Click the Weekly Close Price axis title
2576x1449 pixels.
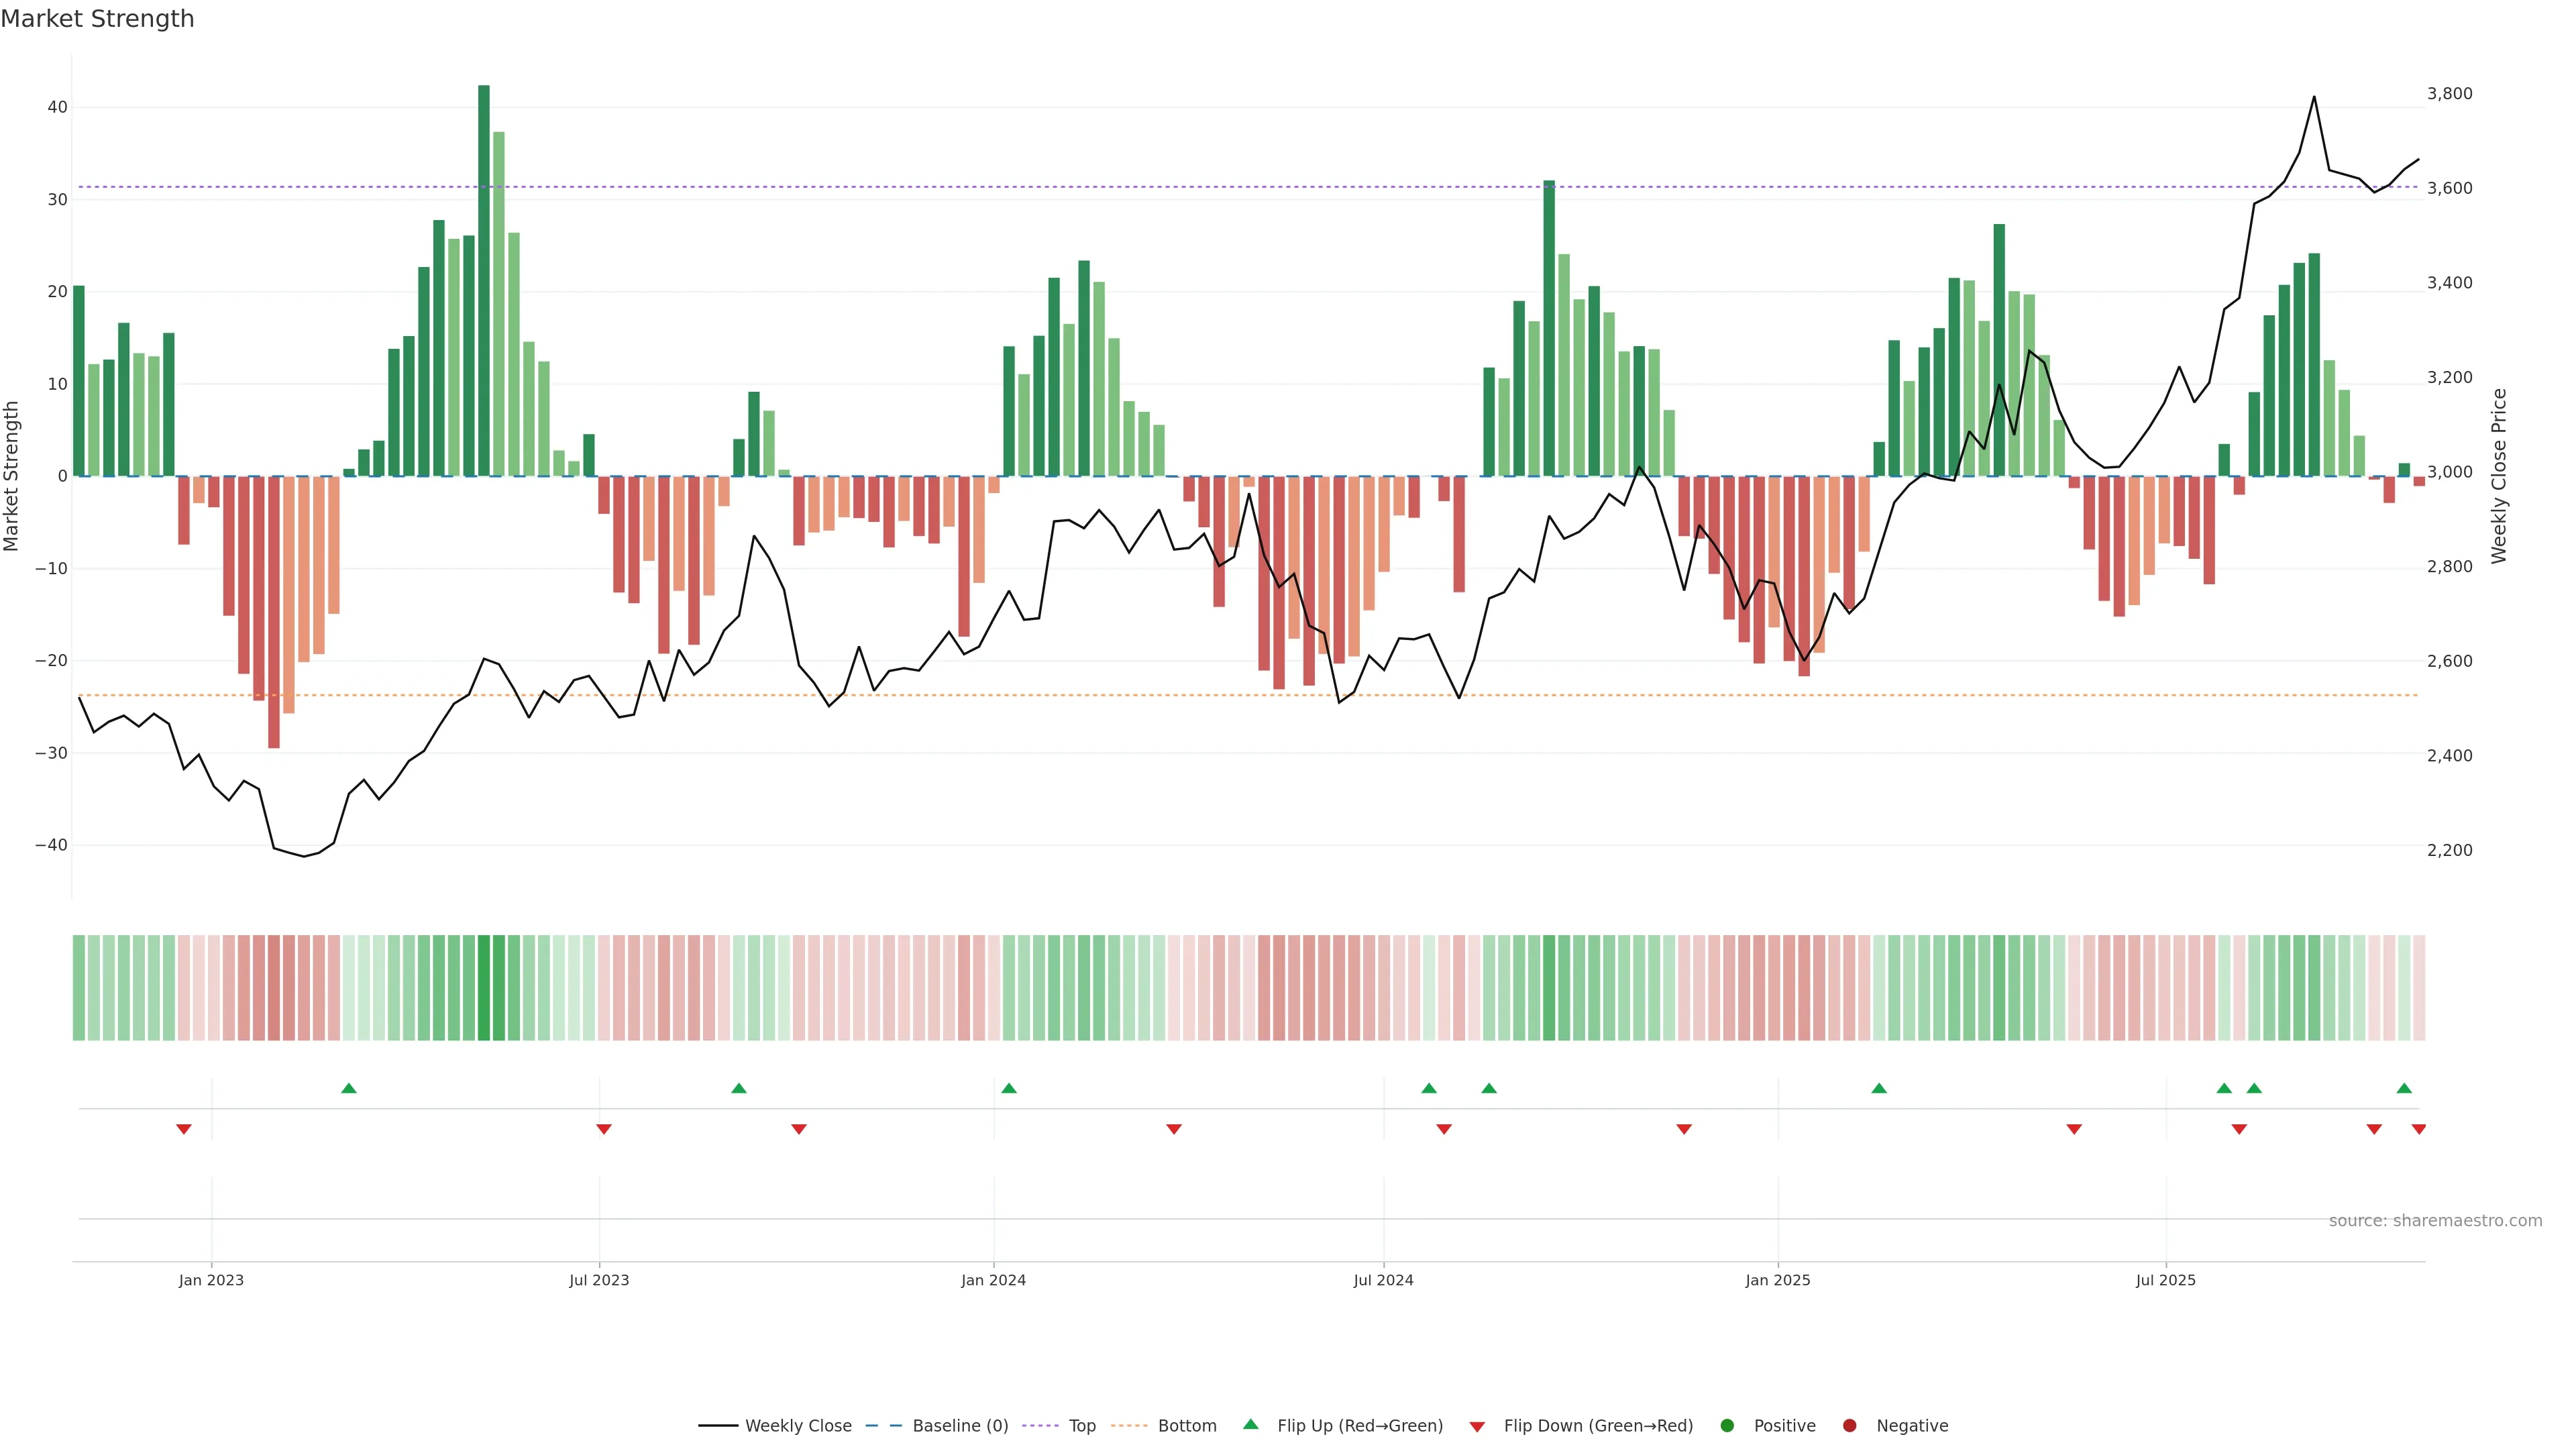click(2499, 476)
